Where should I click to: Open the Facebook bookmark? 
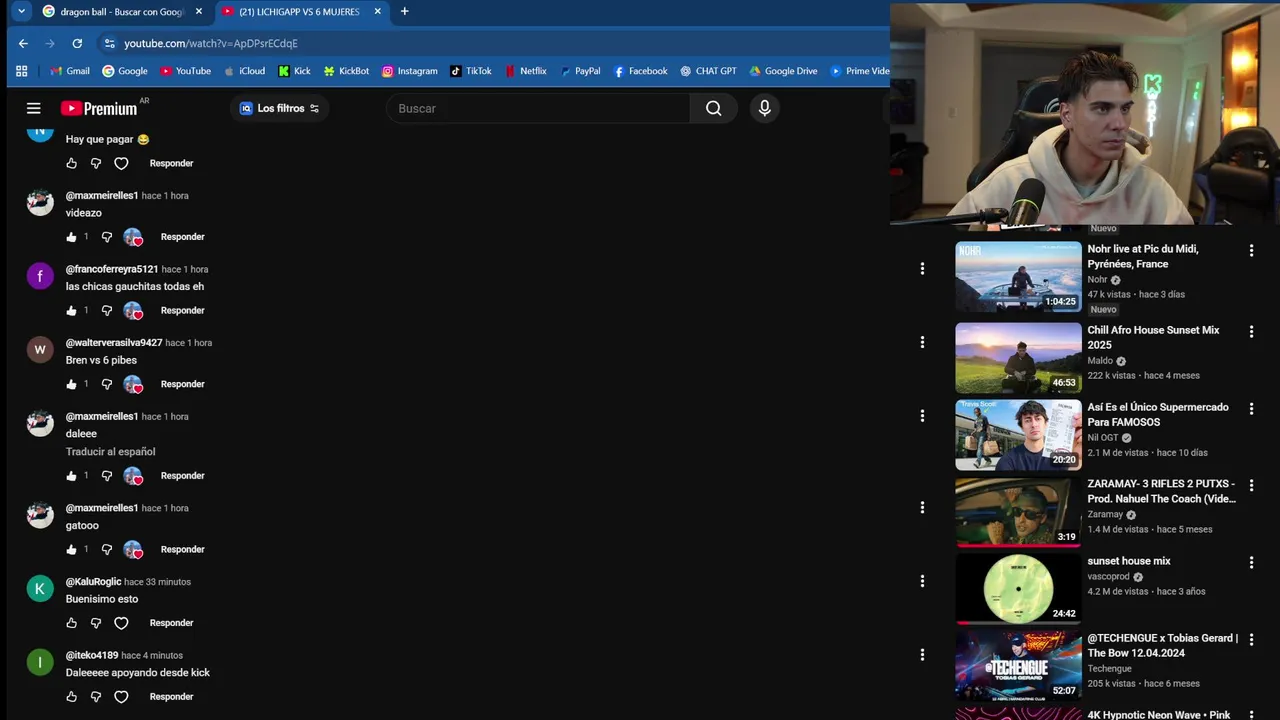coord(640,71)
